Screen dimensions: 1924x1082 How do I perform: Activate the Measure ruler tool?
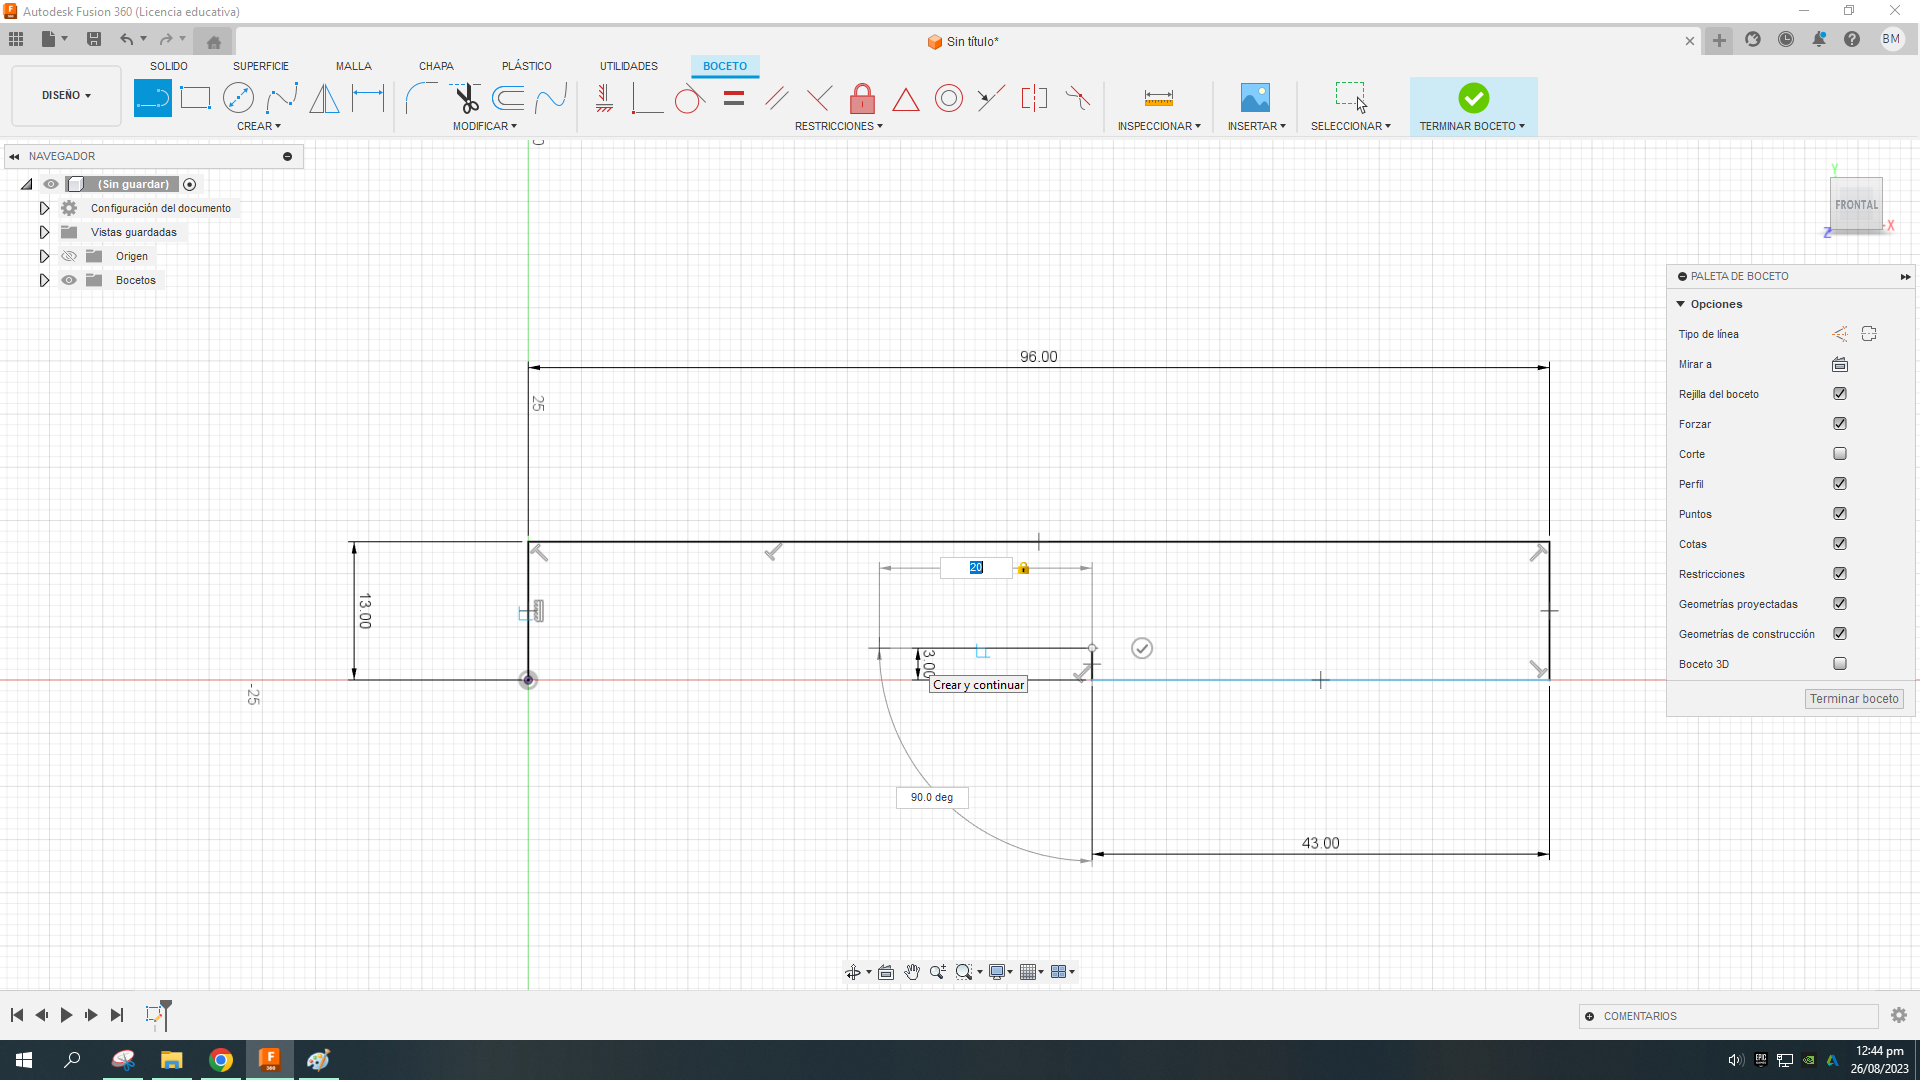tap(1160, 98)
